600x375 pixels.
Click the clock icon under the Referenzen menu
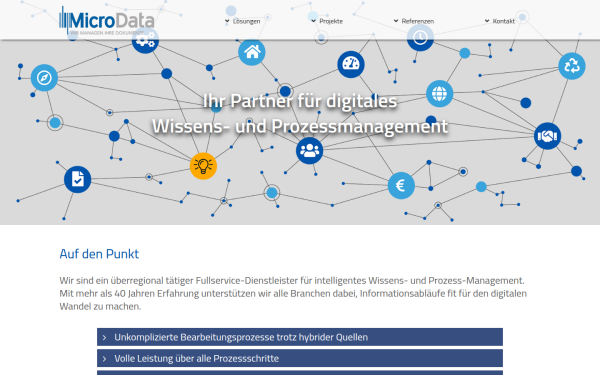click(420, 38)
